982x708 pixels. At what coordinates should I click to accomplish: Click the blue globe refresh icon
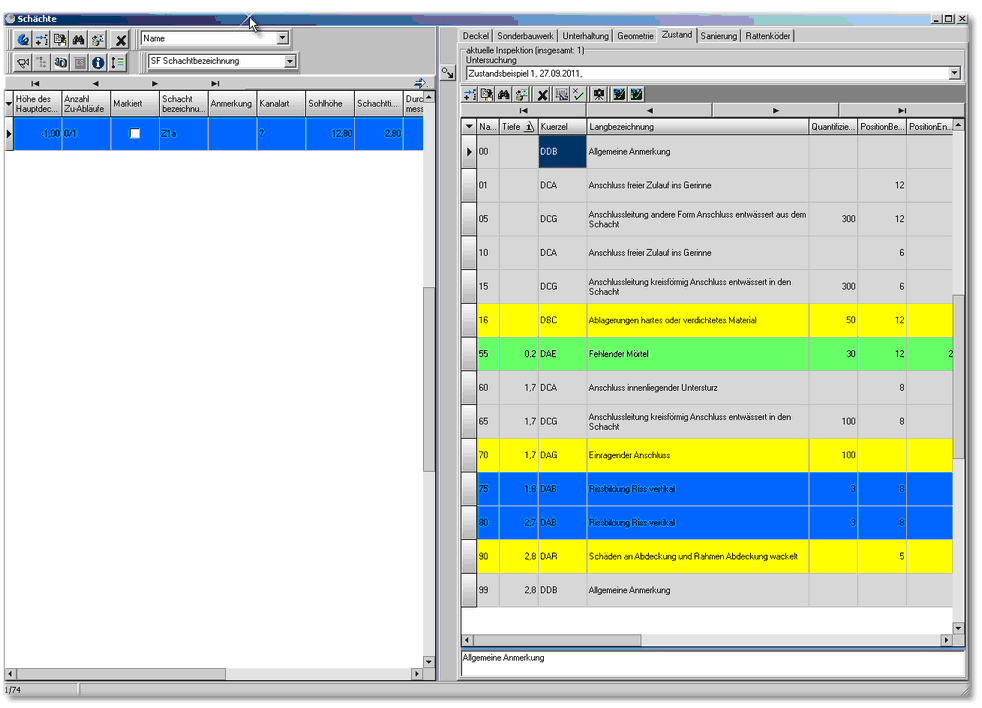23,40
